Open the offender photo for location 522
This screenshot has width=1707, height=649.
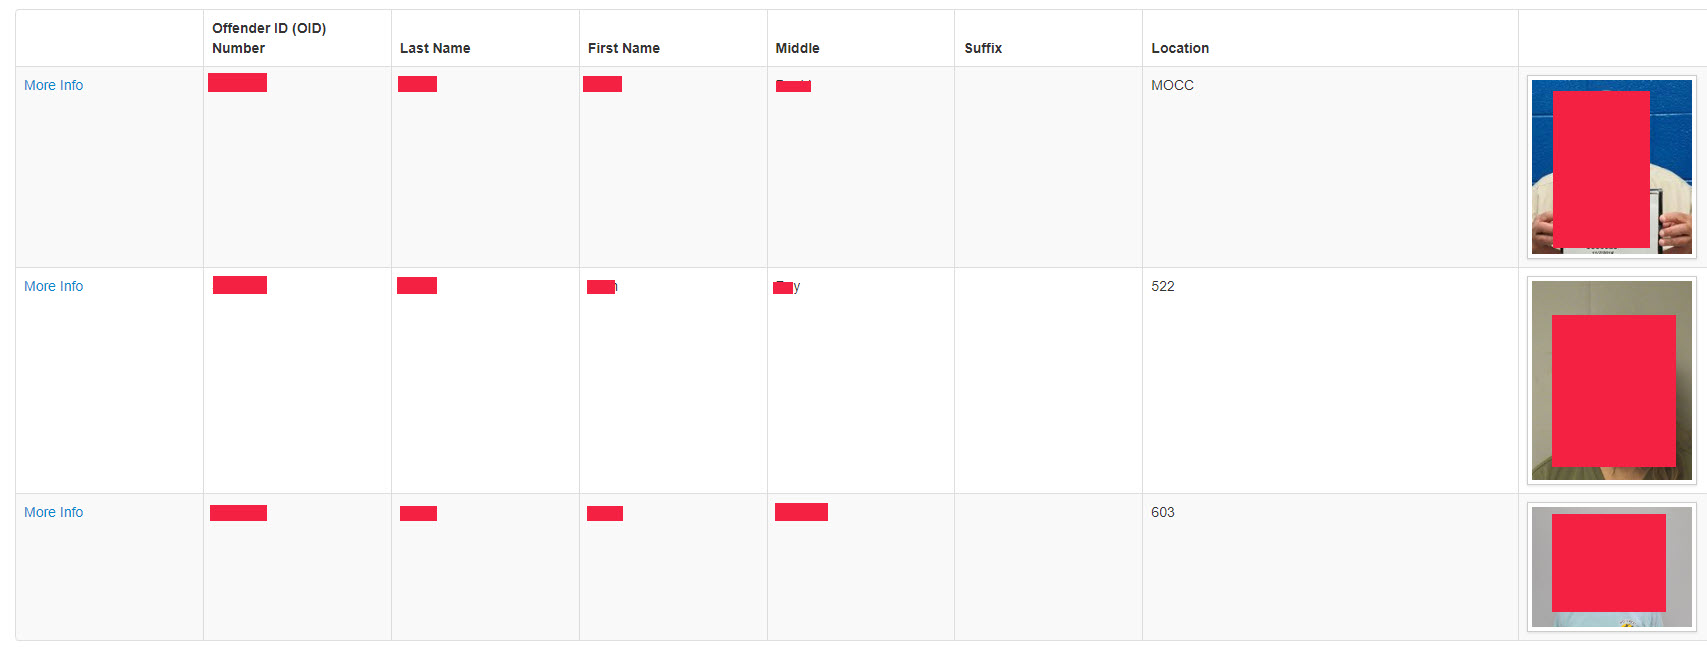click(x=1611, y=381)
